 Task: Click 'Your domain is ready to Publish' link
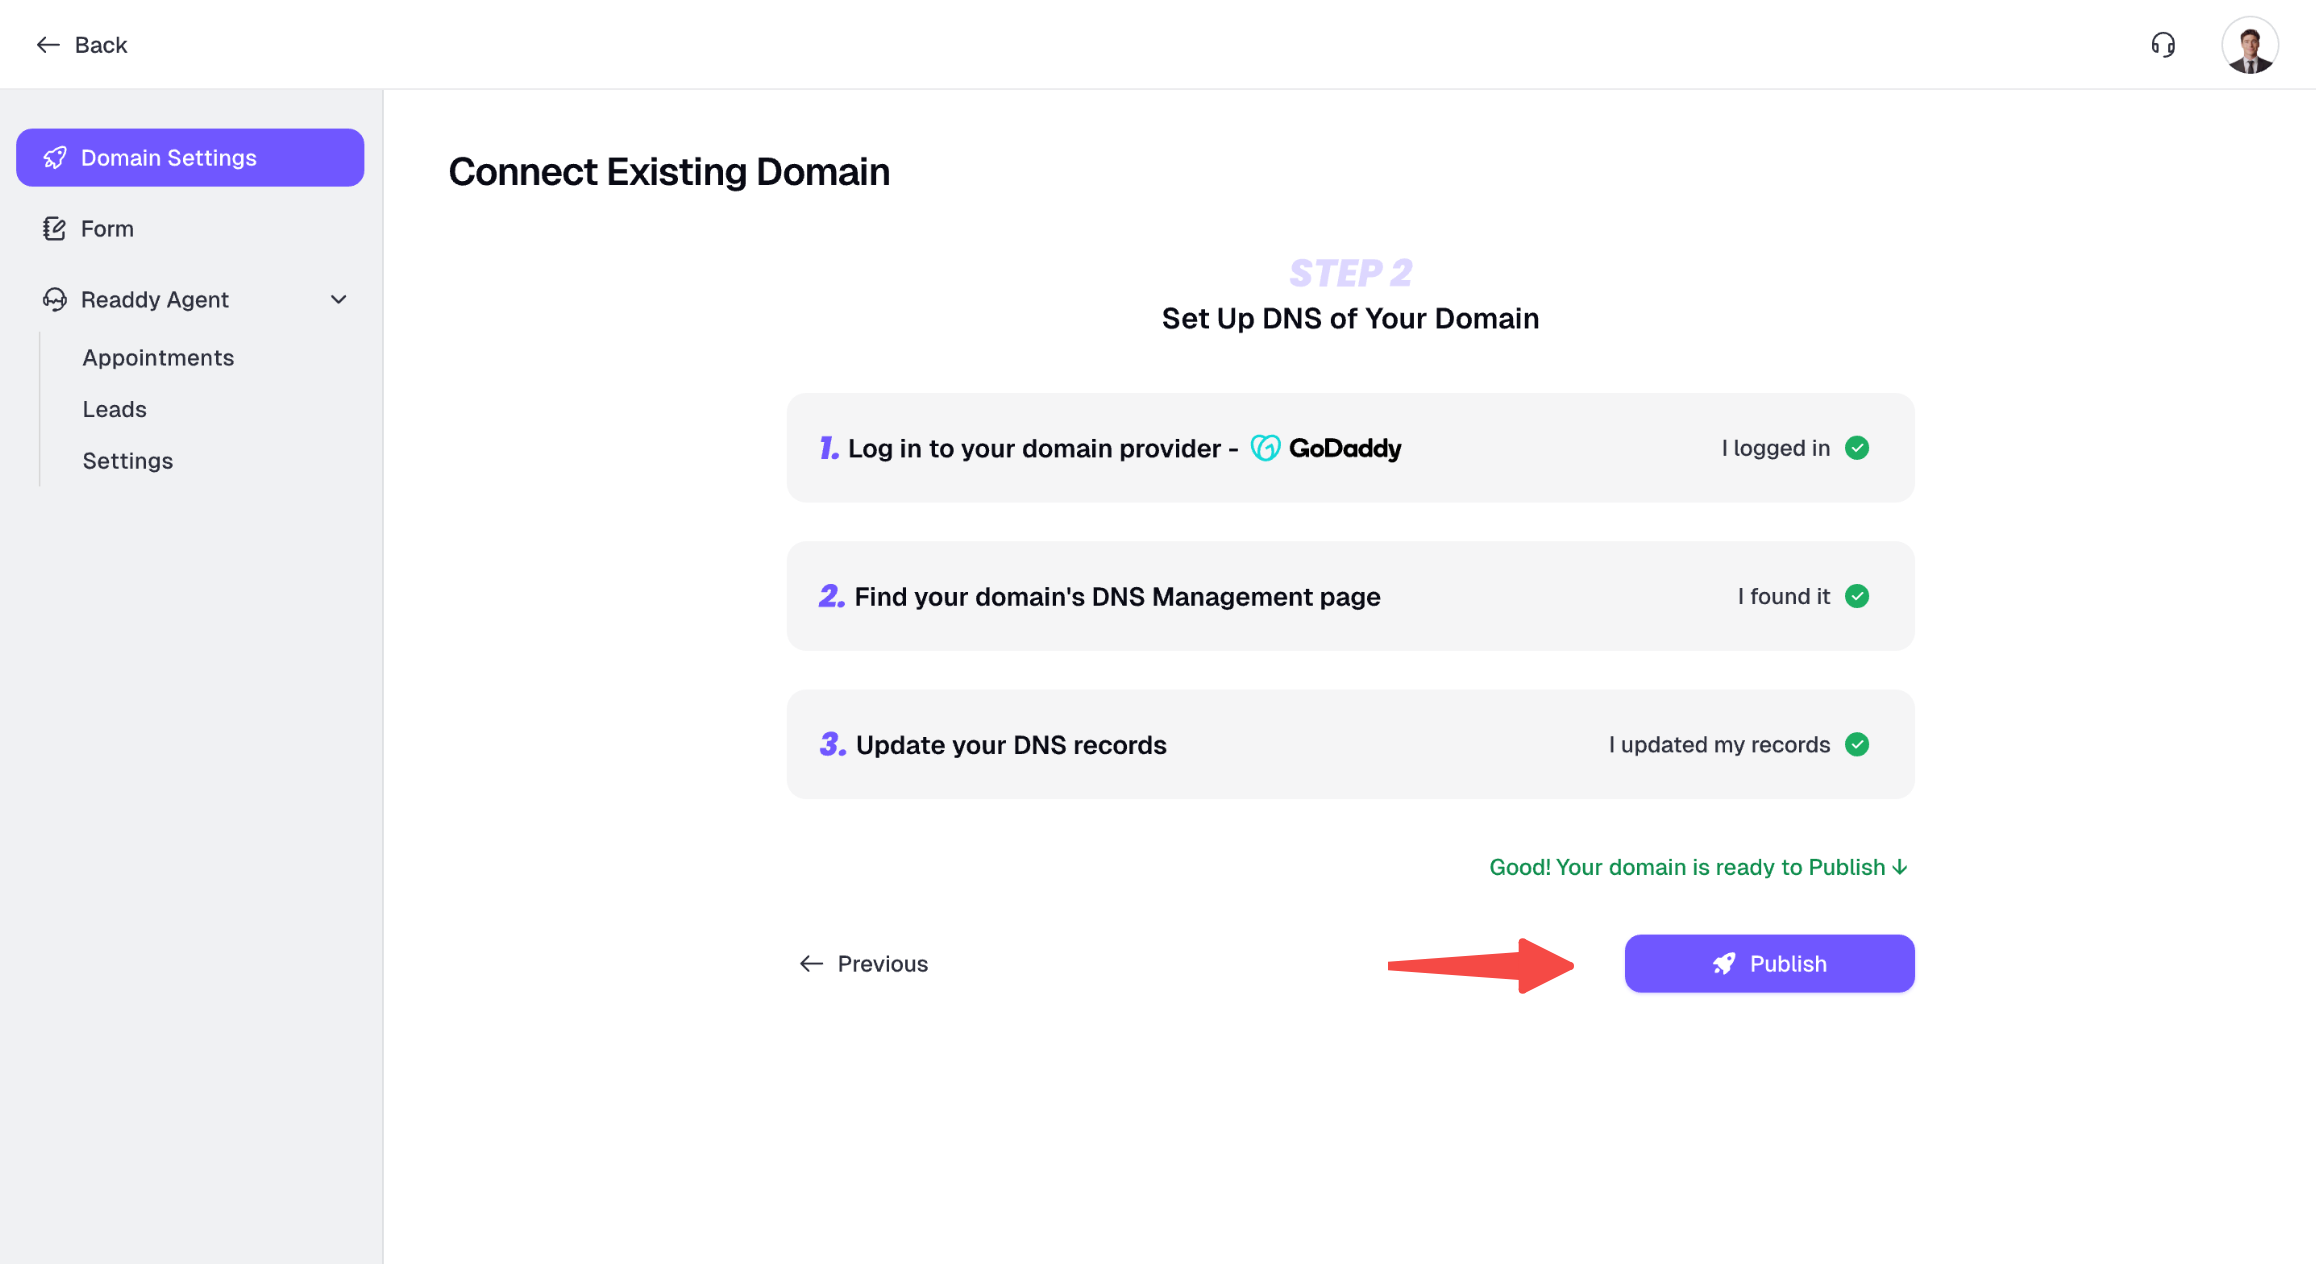[x=1697, y=867]
